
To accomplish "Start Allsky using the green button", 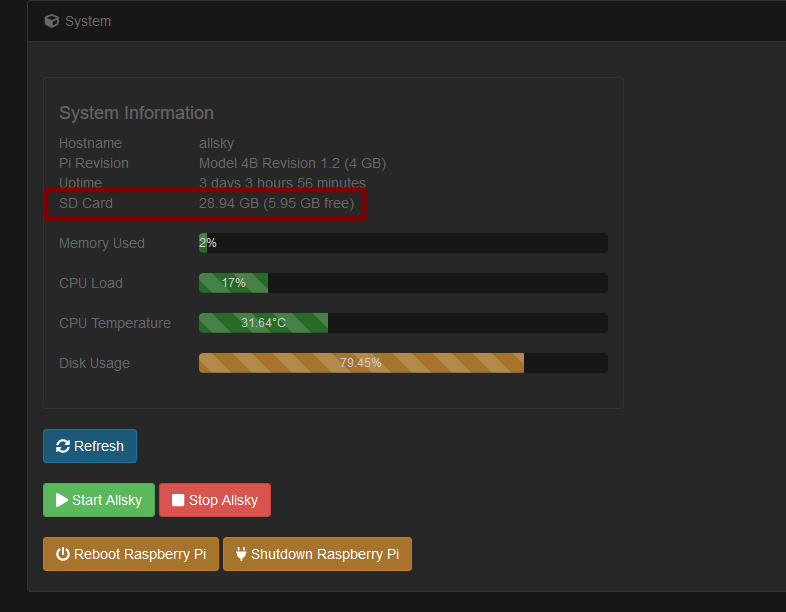I will click(x=99, y=500).
